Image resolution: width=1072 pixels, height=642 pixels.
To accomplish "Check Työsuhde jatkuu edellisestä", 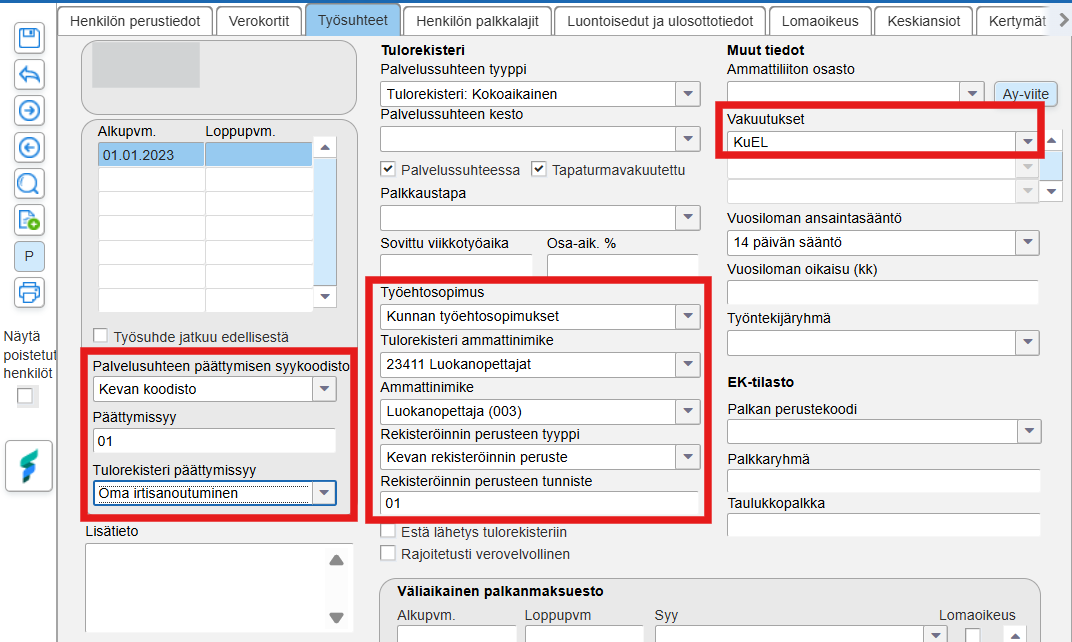I will (x=100, y=336).
